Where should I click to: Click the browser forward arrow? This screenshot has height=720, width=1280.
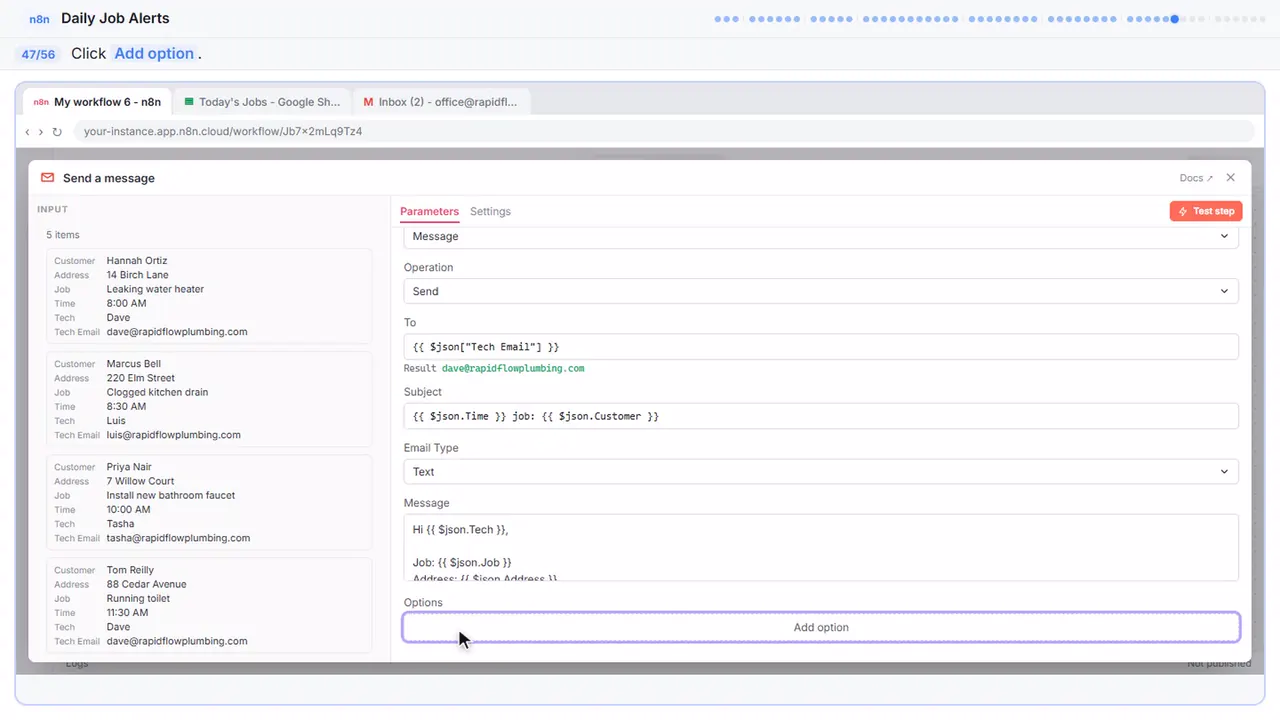41,131
